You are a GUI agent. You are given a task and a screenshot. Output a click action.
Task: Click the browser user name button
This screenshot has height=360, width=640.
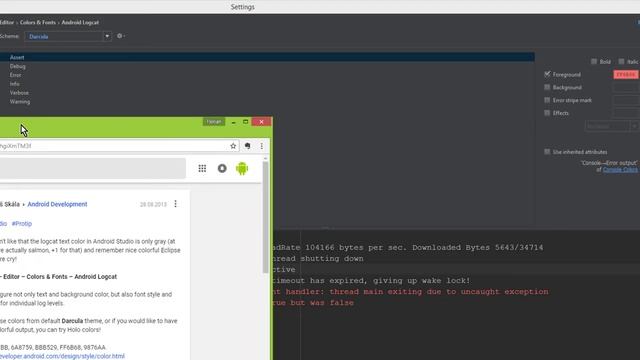click(x=213, y=122)
